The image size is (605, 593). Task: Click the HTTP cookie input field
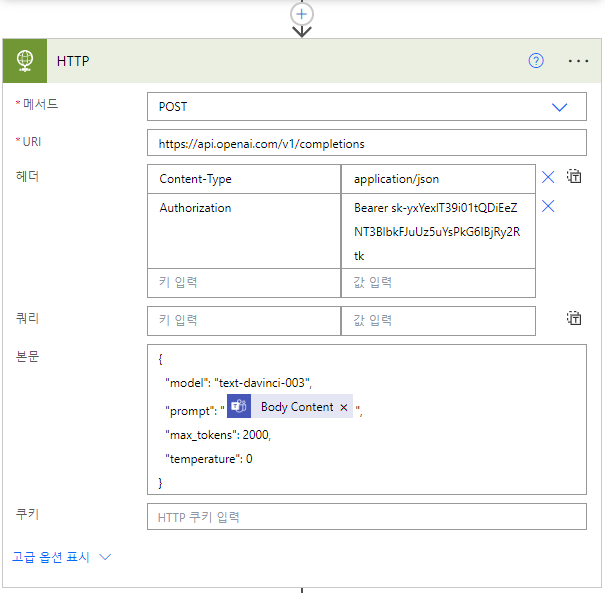[x=367, y=517]
